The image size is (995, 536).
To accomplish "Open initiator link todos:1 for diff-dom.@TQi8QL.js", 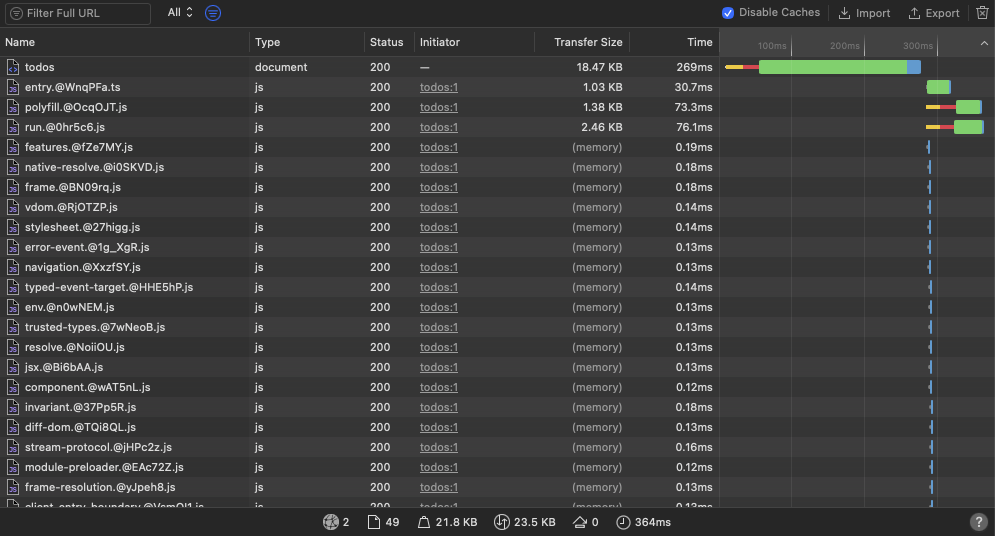I will pos(438,428).
